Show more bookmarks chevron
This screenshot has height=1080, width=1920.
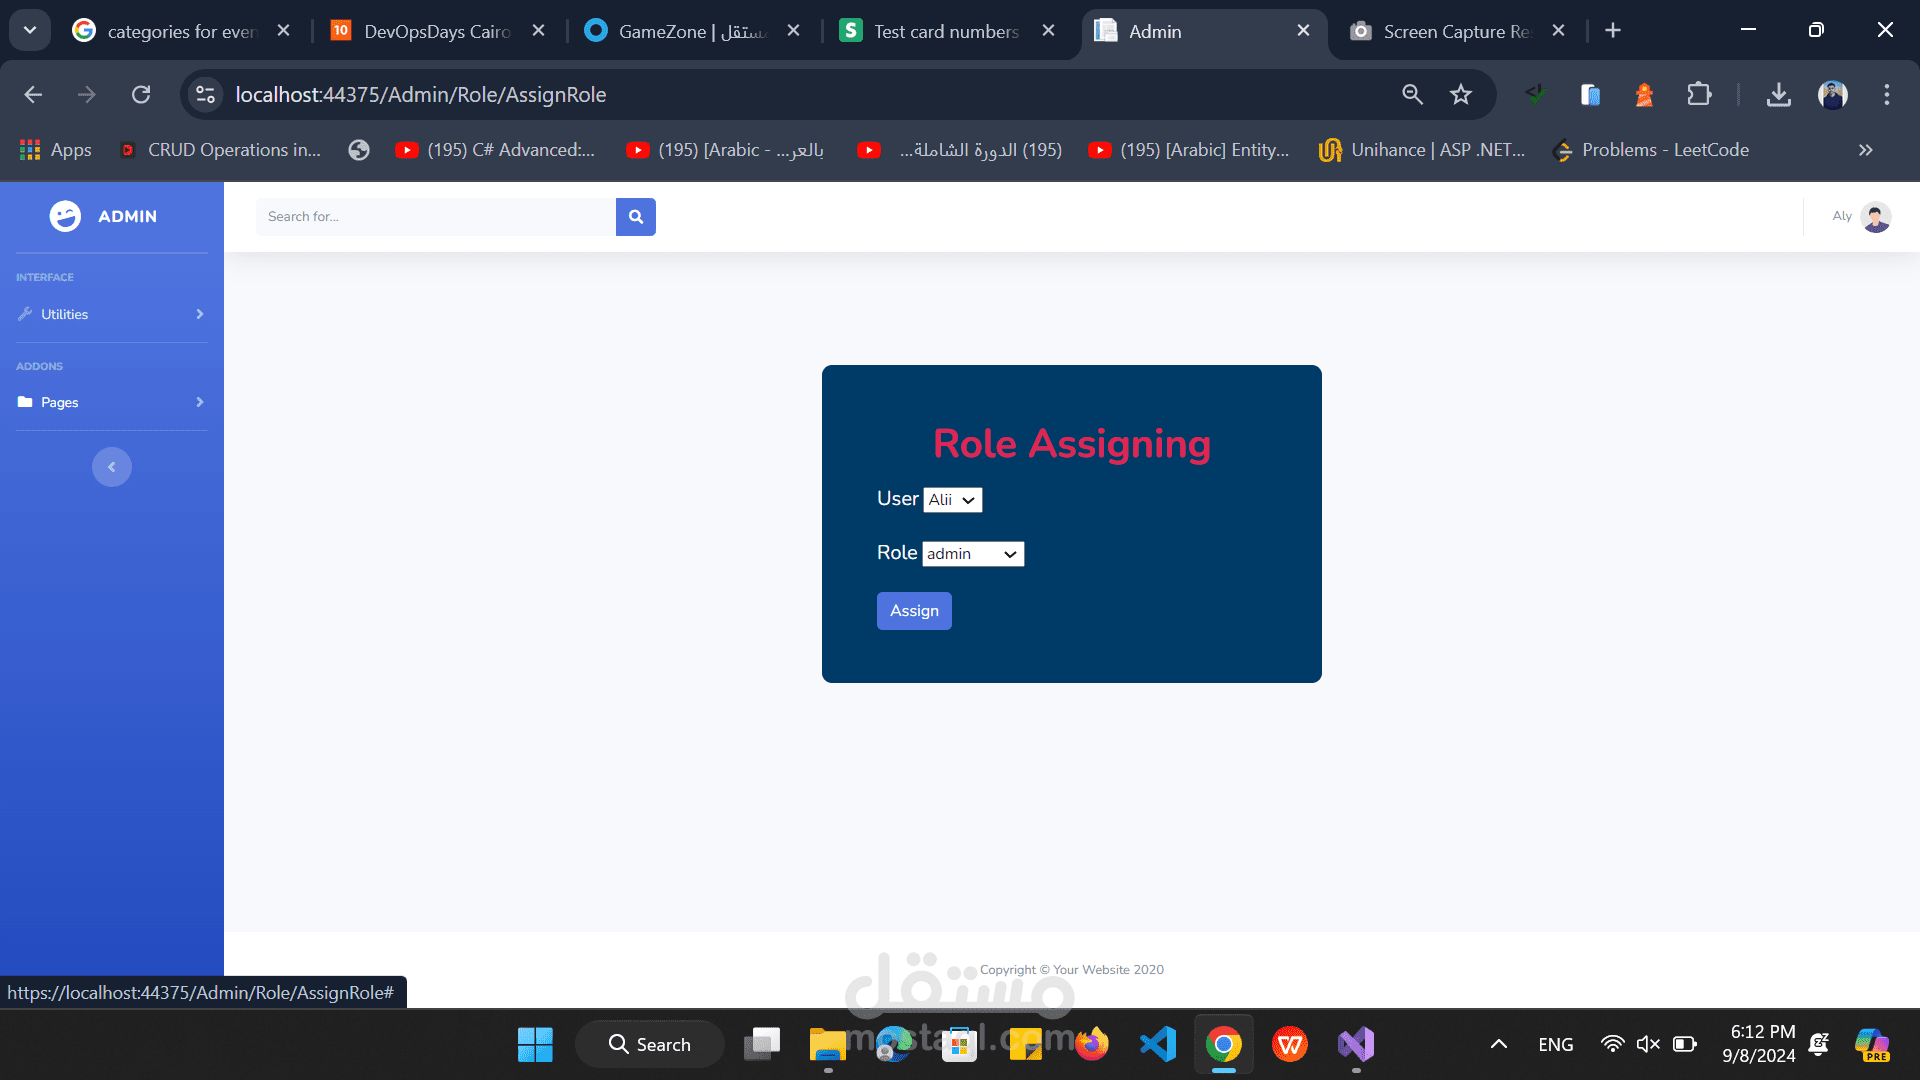pos(1865,150)
